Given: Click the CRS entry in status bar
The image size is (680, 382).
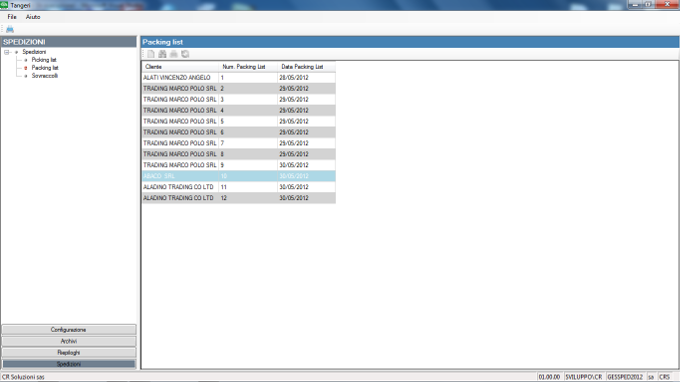Looking at the screenshot, I should 664,377.
